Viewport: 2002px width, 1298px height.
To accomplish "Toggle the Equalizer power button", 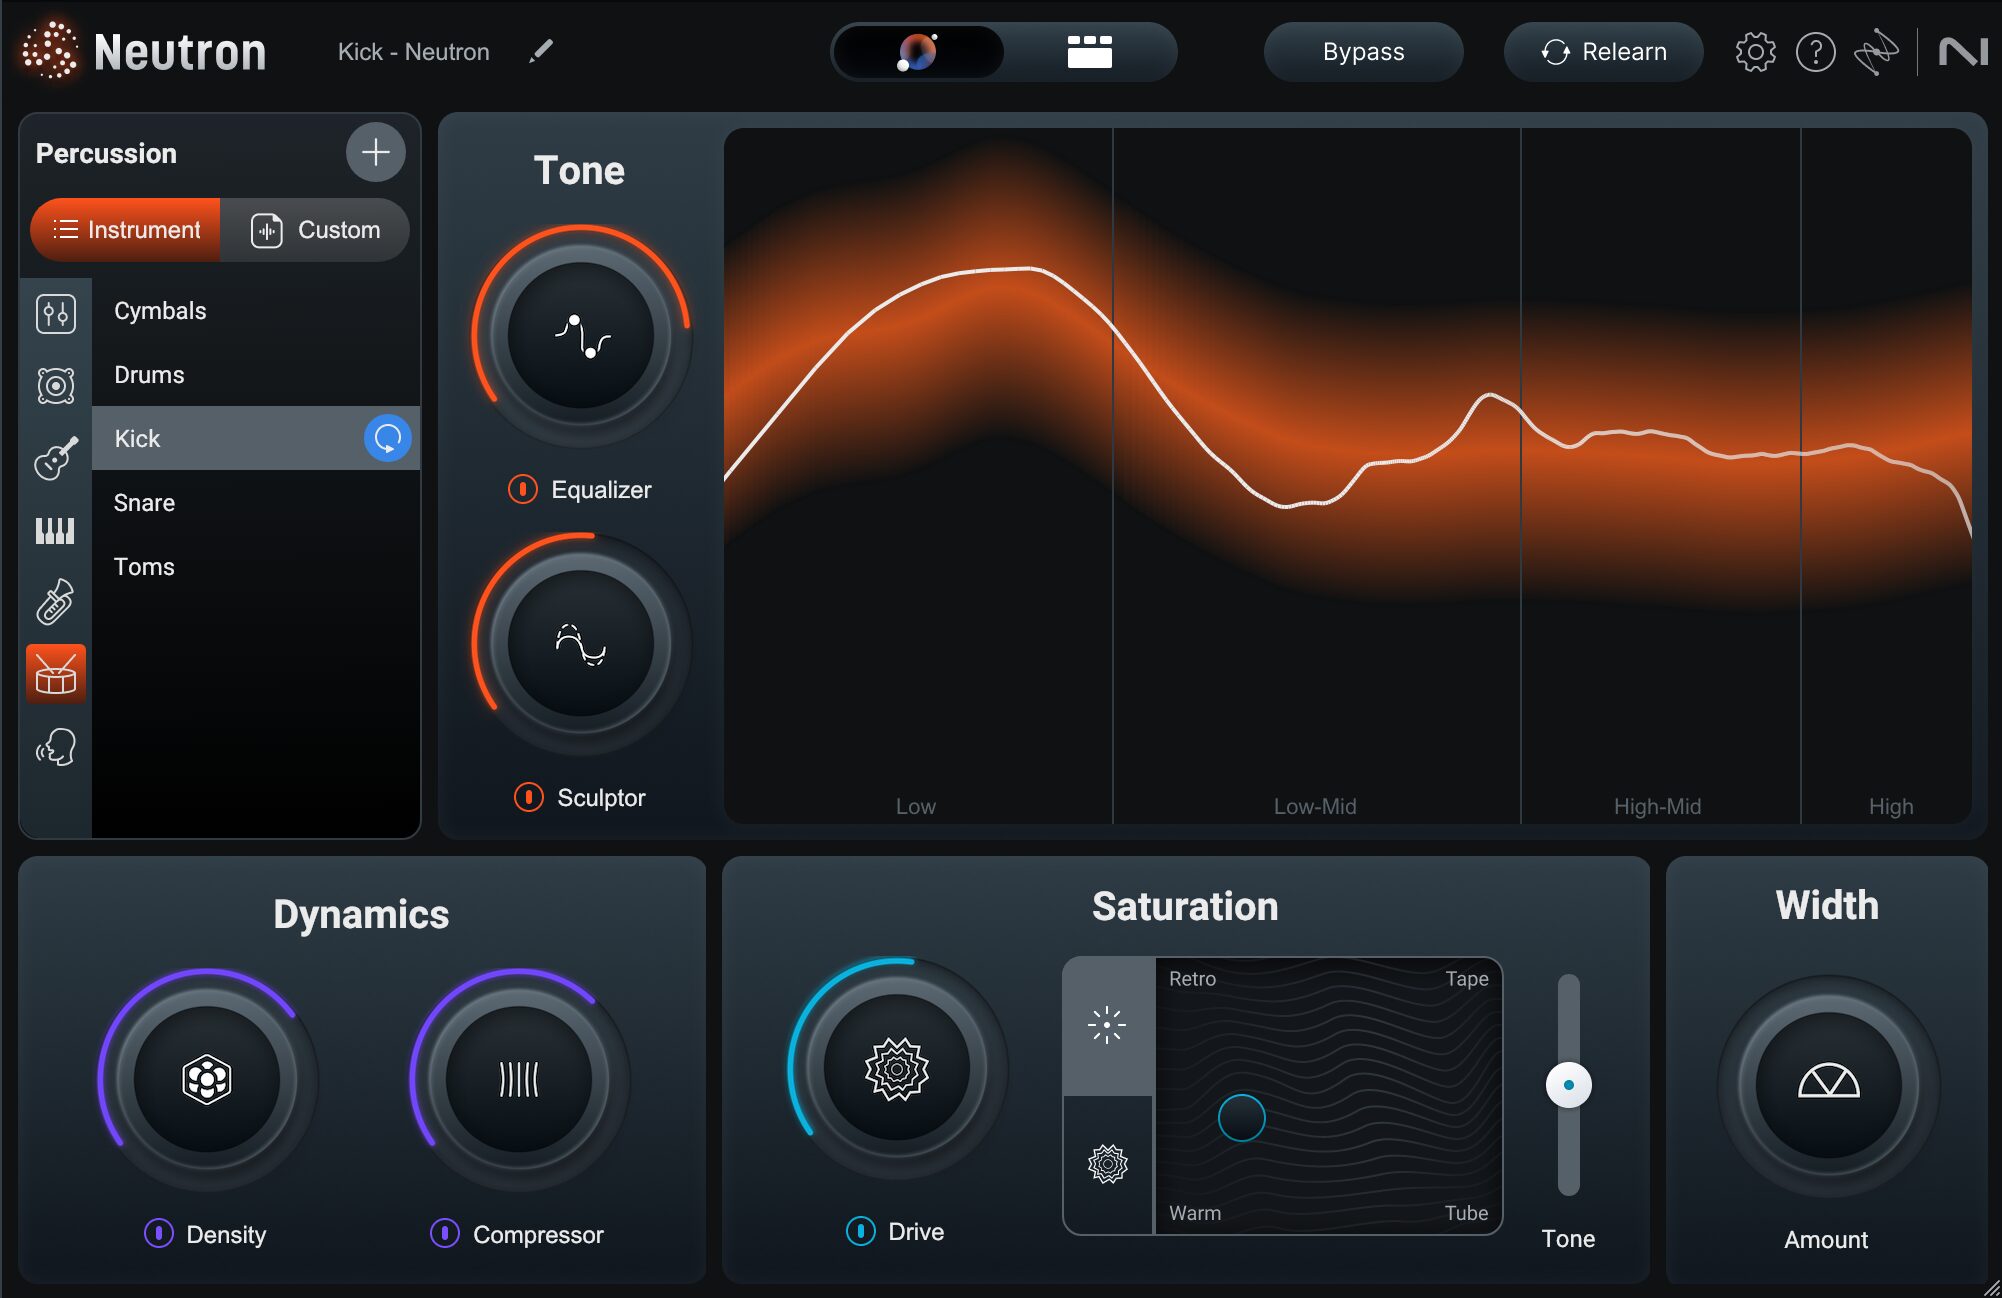I will 522,489.
